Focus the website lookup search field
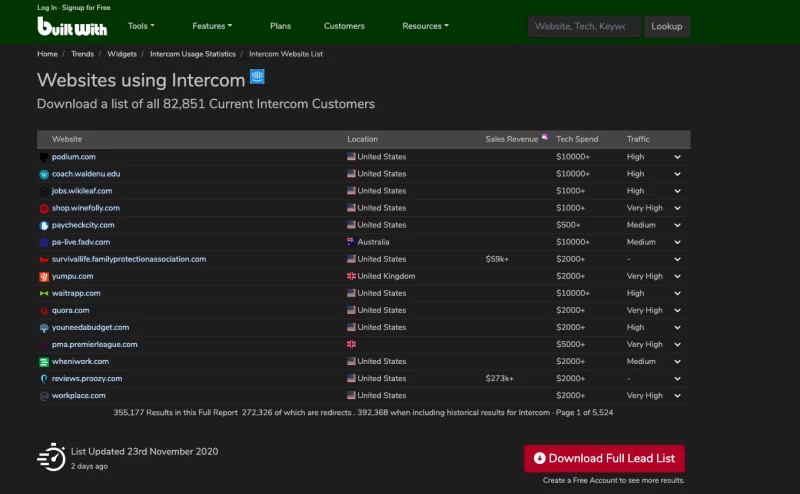 (583, 26)
